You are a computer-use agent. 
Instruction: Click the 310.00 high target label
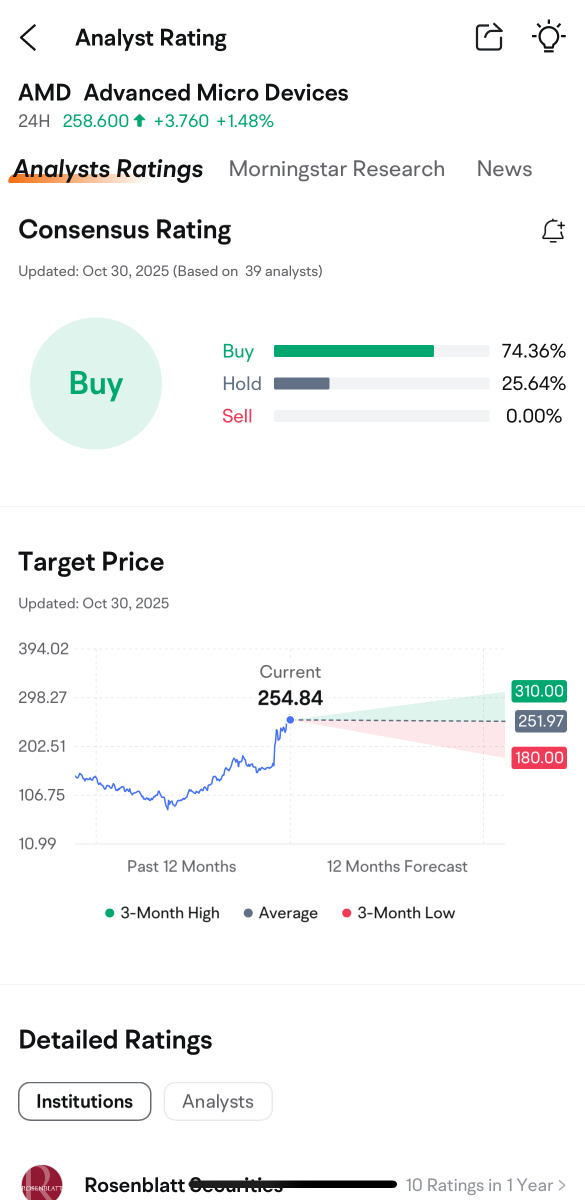[539, 691]
